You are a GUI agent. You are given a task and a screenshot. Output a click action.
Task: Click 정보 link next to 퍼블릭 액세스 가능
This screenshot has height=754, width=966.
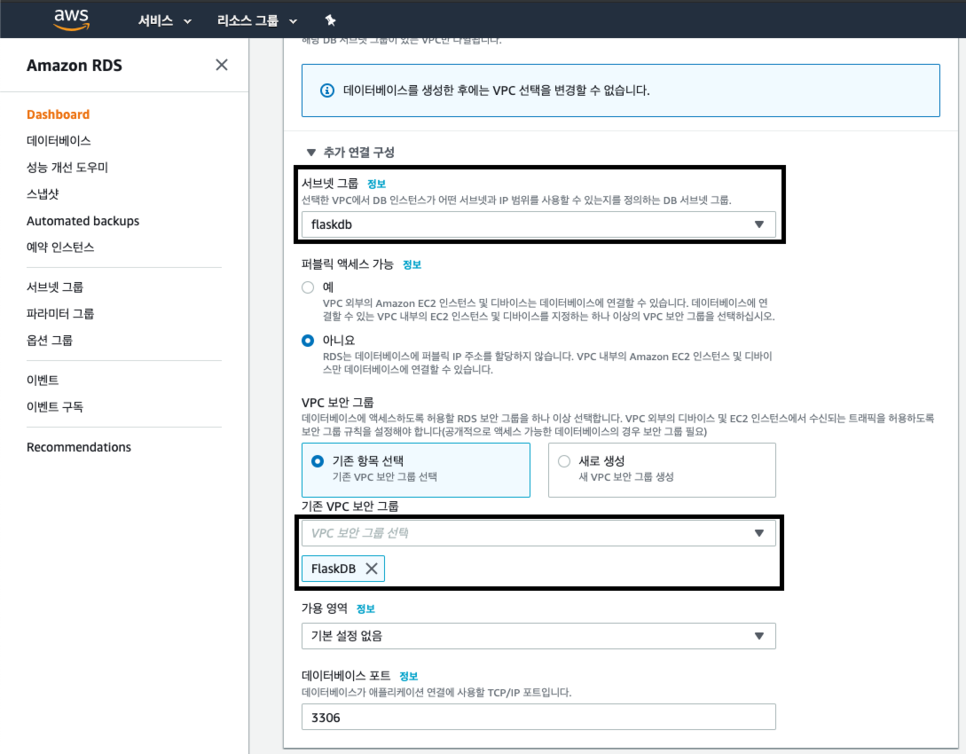click(x=412, y=265)
